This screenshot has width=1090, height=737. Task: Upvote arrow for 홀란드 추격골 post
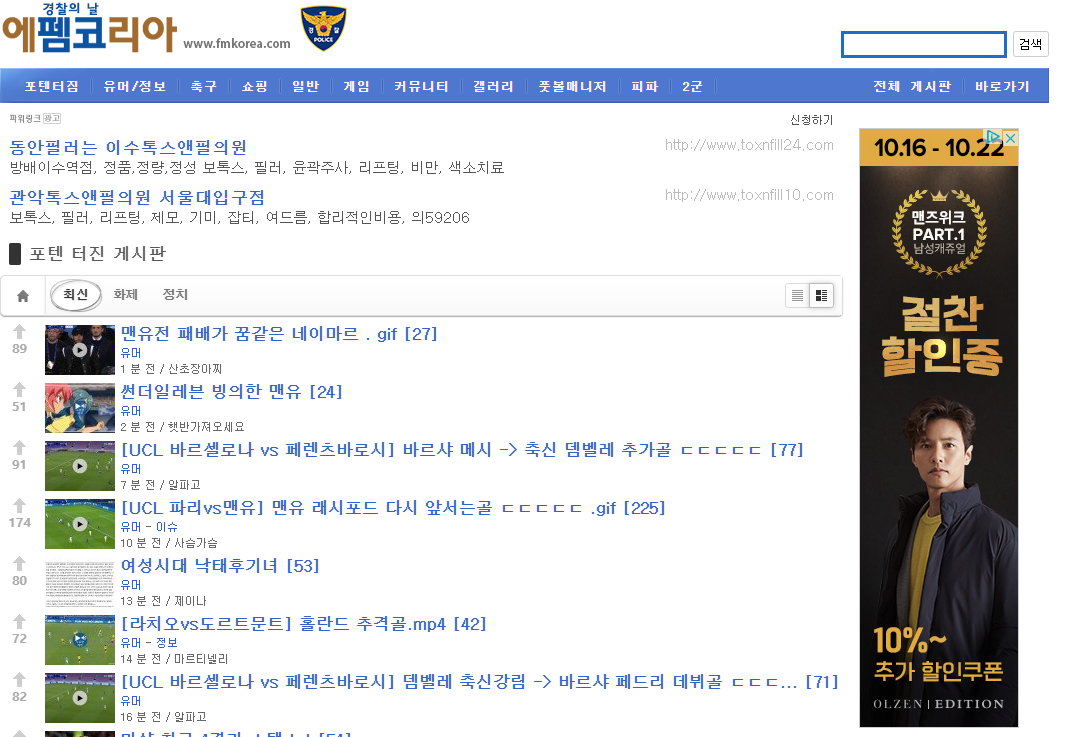19,622
